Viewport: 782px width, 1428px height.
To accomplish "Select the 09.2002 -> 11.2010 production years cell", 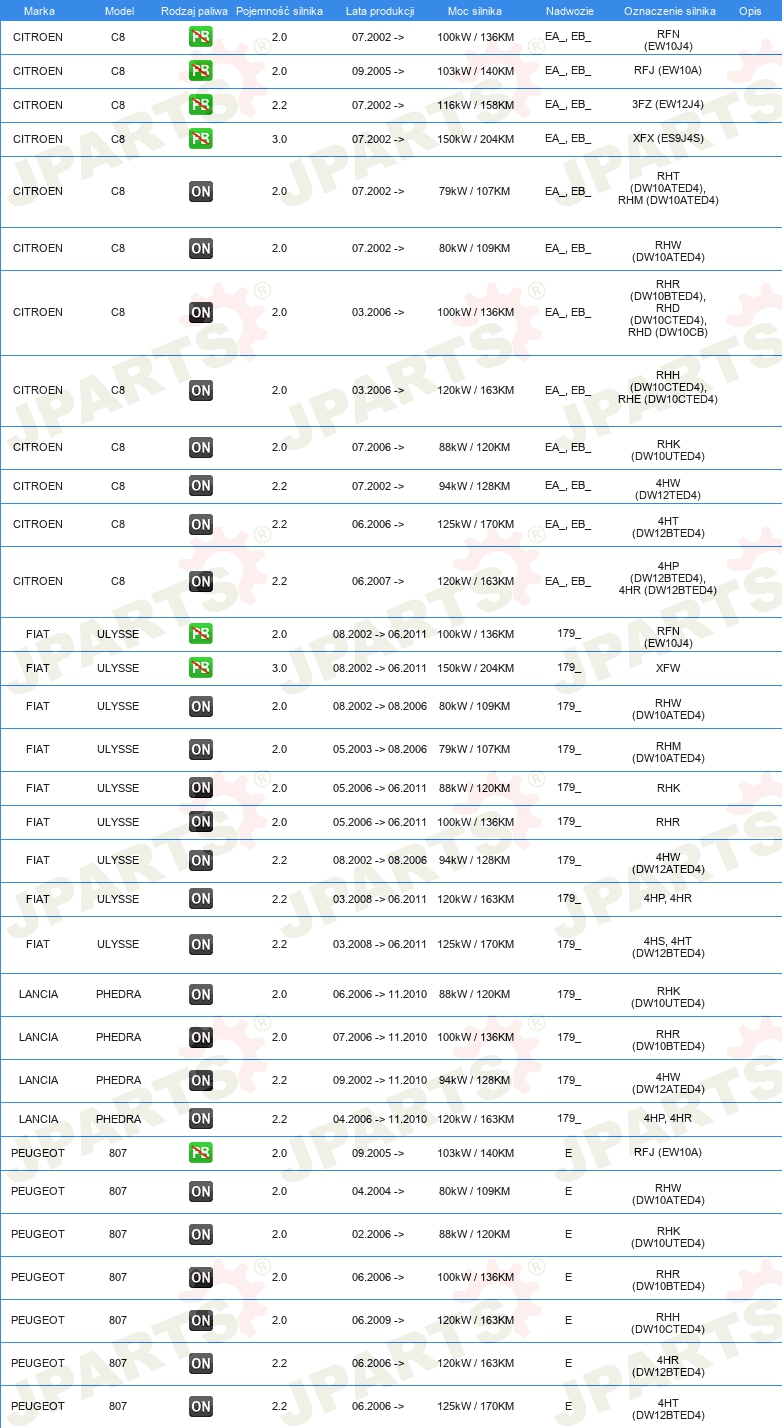I will coord(380,1080).
